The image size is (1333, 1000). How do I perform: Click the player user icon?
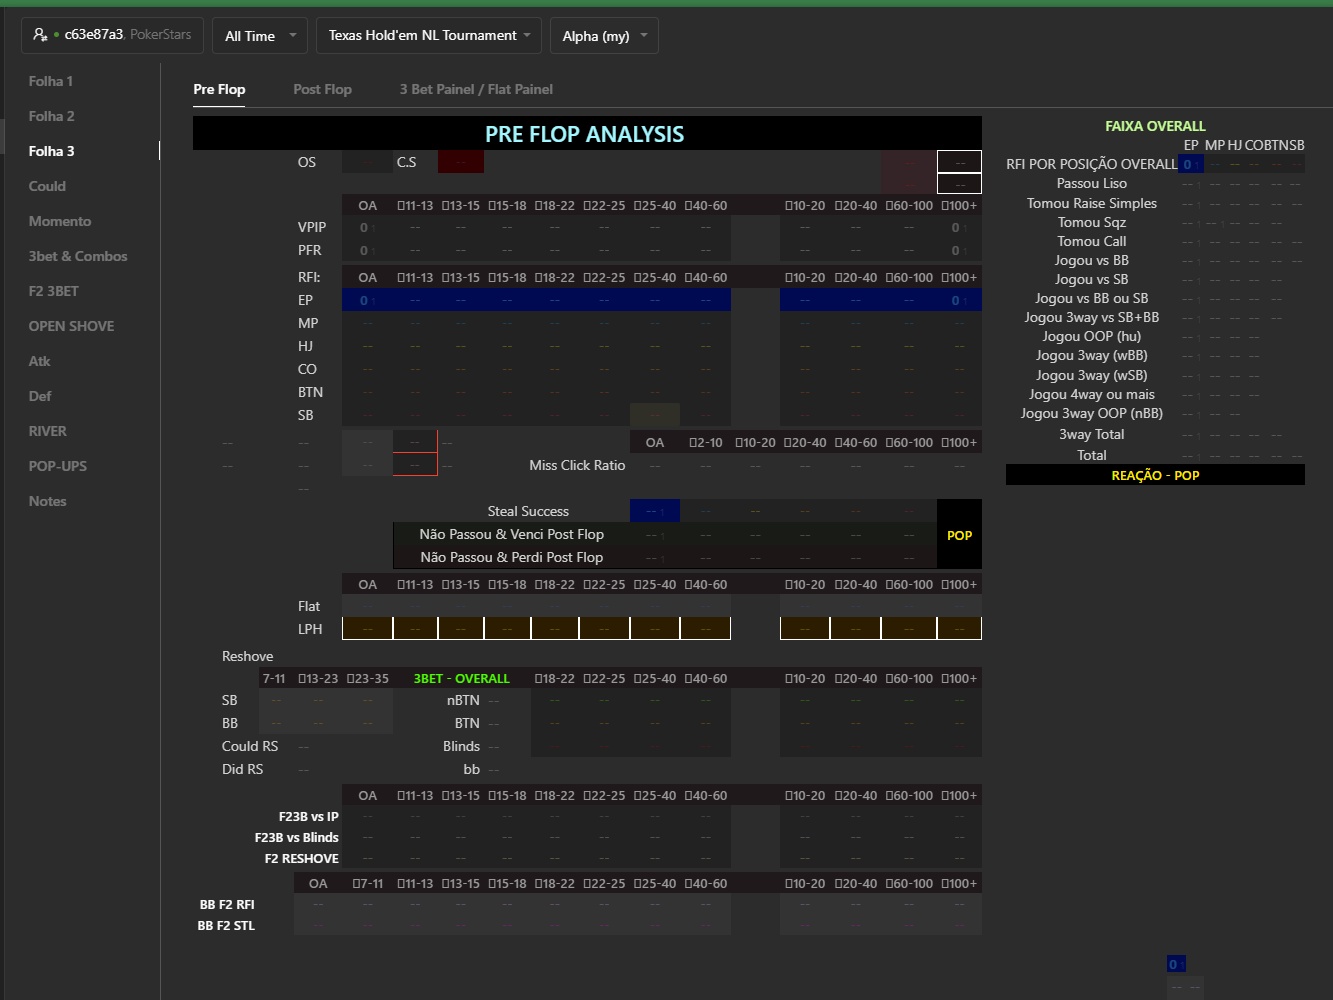pos(40,35)
